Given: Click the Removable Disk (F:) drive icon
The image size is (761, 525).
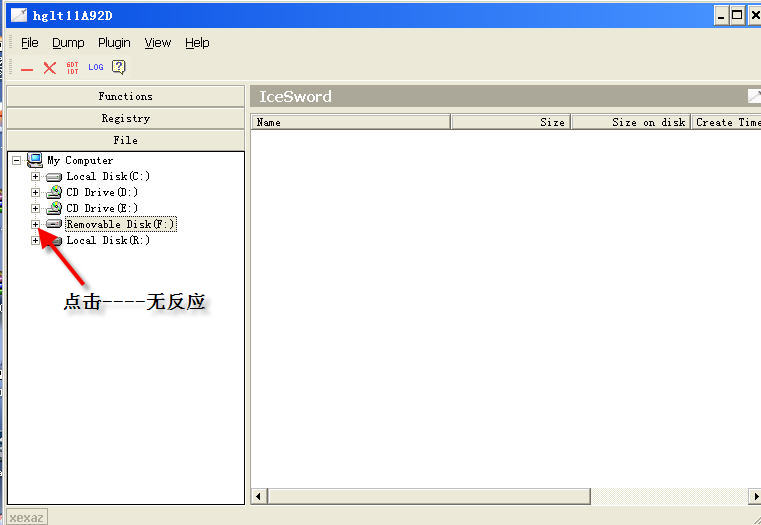Looking at the screenshot, I should pyautogui.click(x=54, y=224).
